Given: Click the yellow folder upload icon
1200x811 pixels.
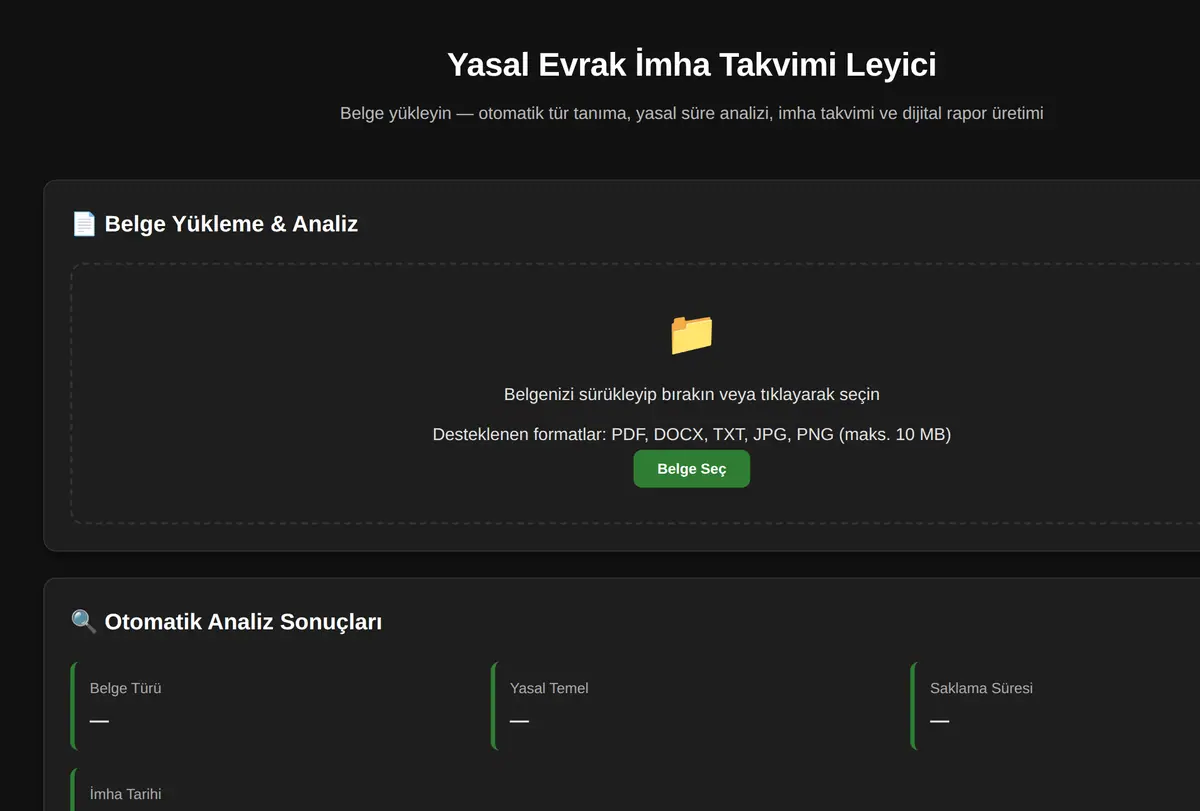Looking at the screenshot, I should pos(692,334).
